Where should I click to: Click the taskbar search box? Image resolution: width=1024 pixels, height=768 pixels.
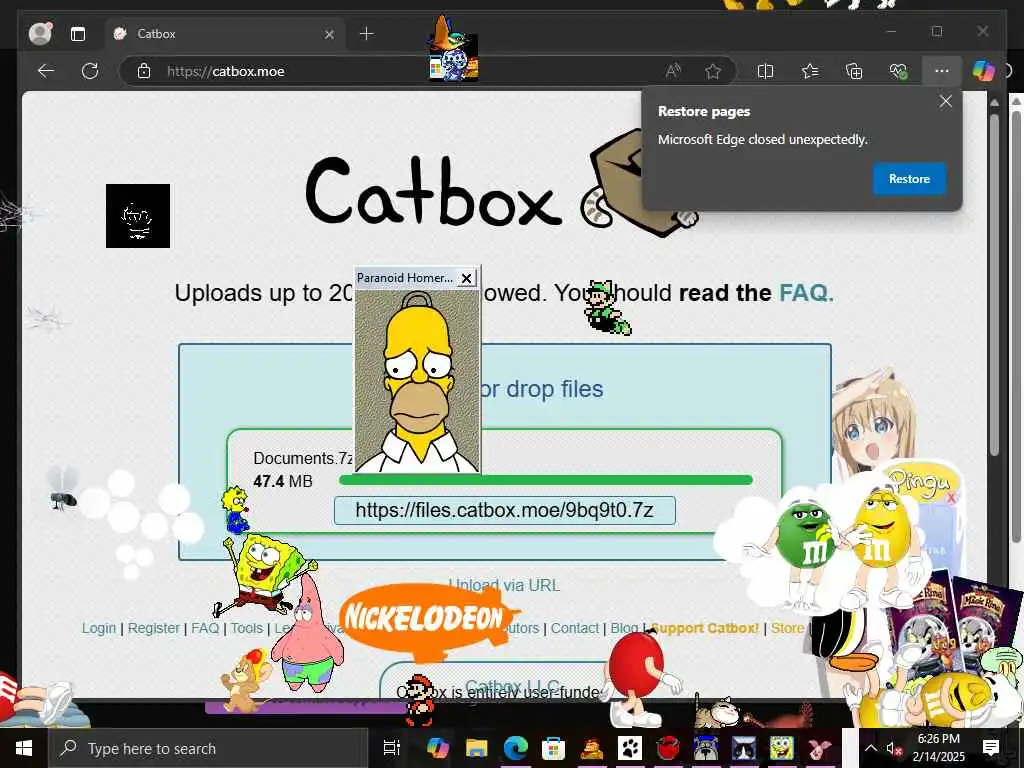click(x=208, y=748)
